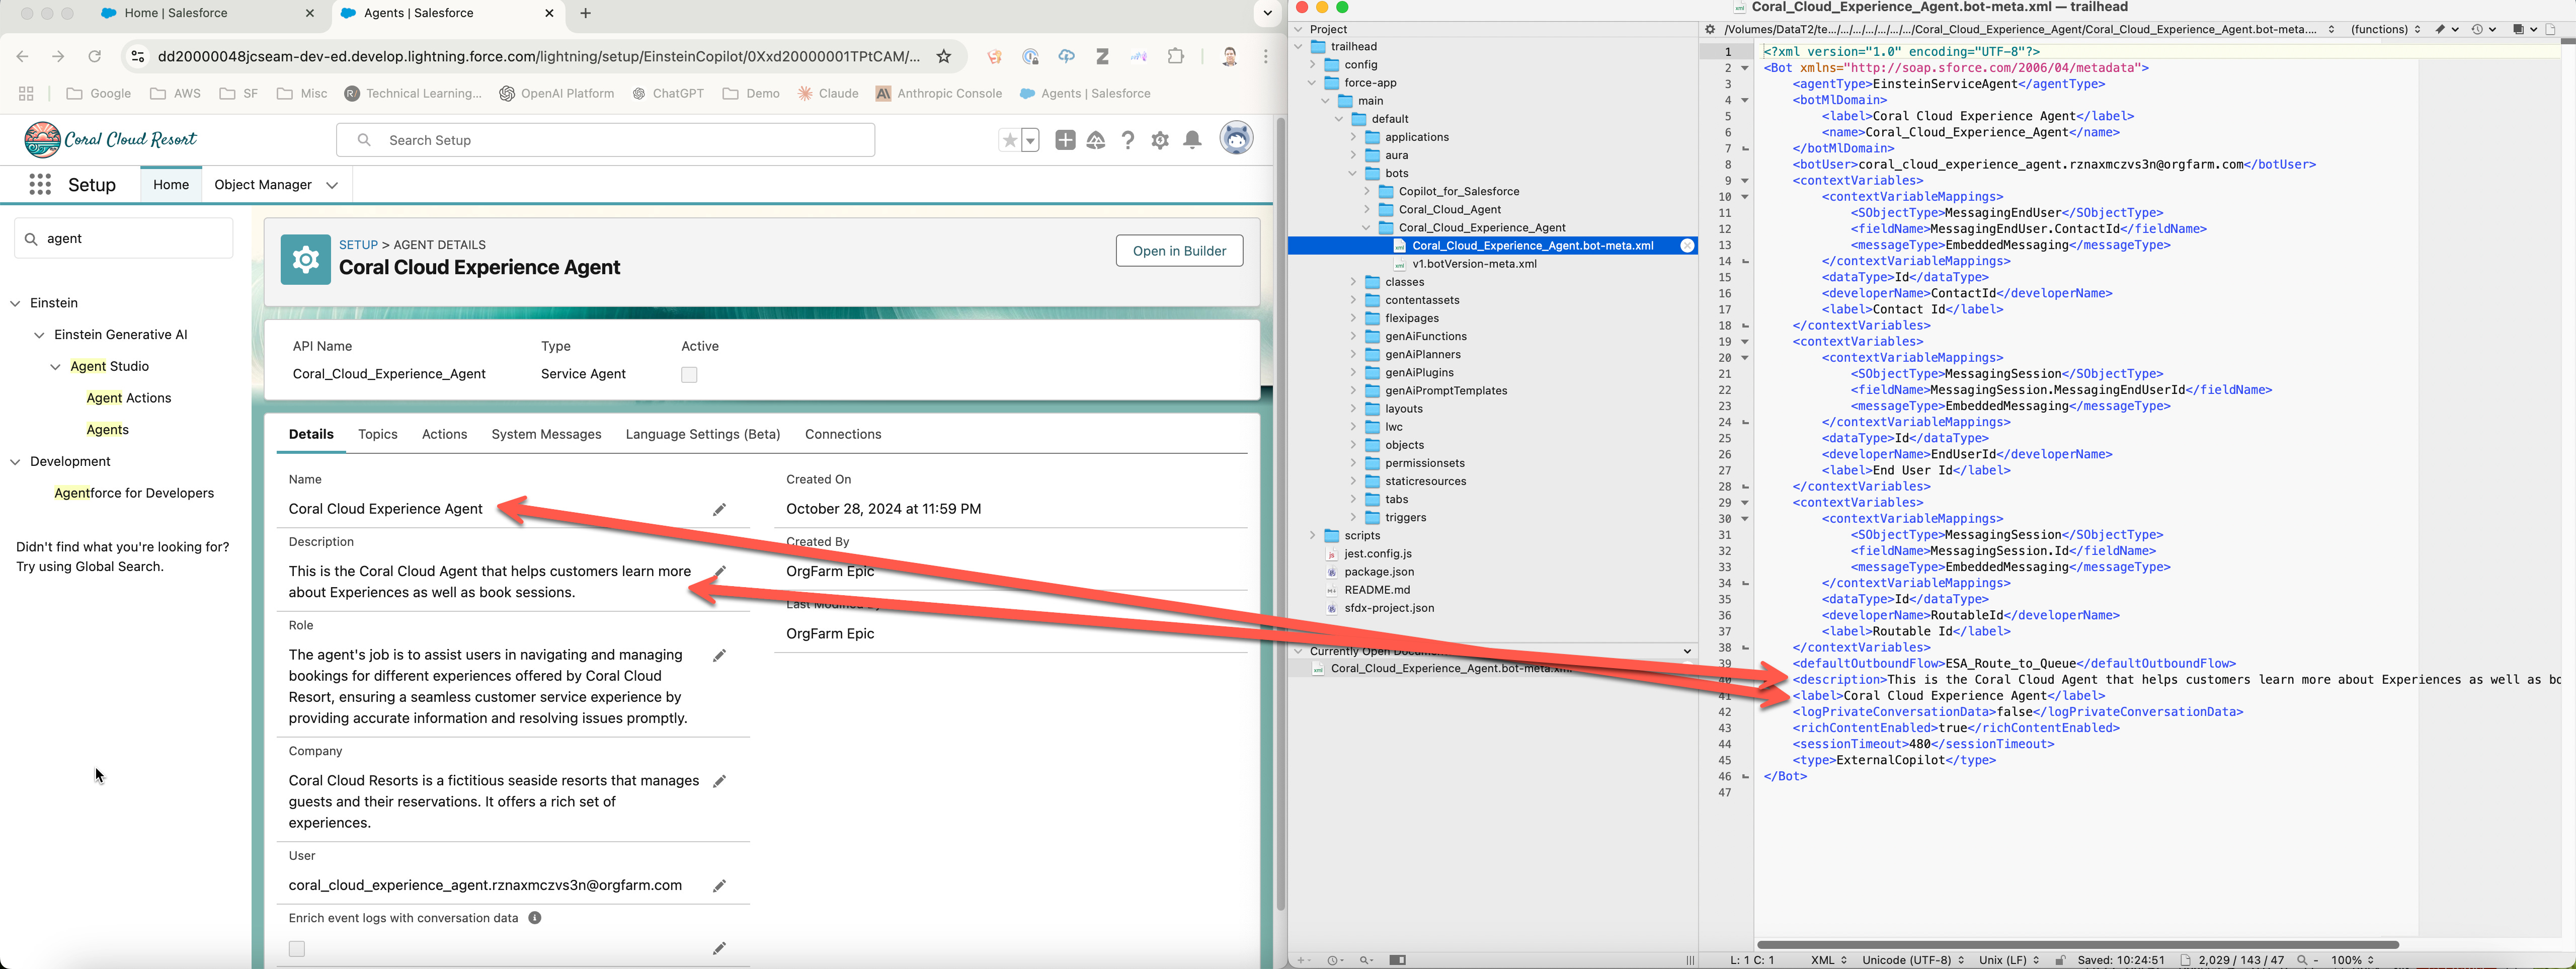Open the editor's settings gear in path bar
Image resolution: width=2576 pixels, height=969 pixels.
point(1710,29)
